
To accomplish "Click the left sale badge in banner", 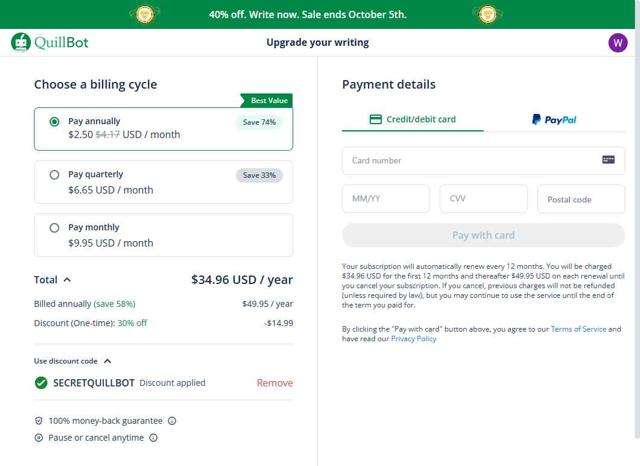I will (x=144, y=14).
